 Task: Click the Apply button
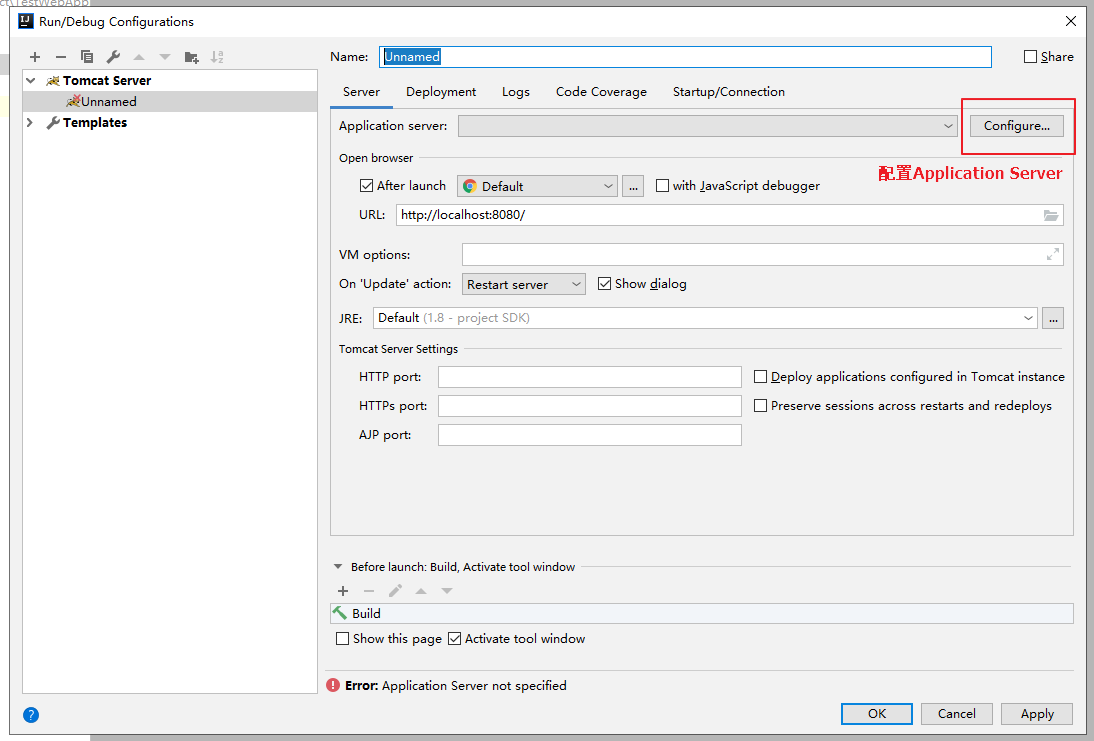1037,714
